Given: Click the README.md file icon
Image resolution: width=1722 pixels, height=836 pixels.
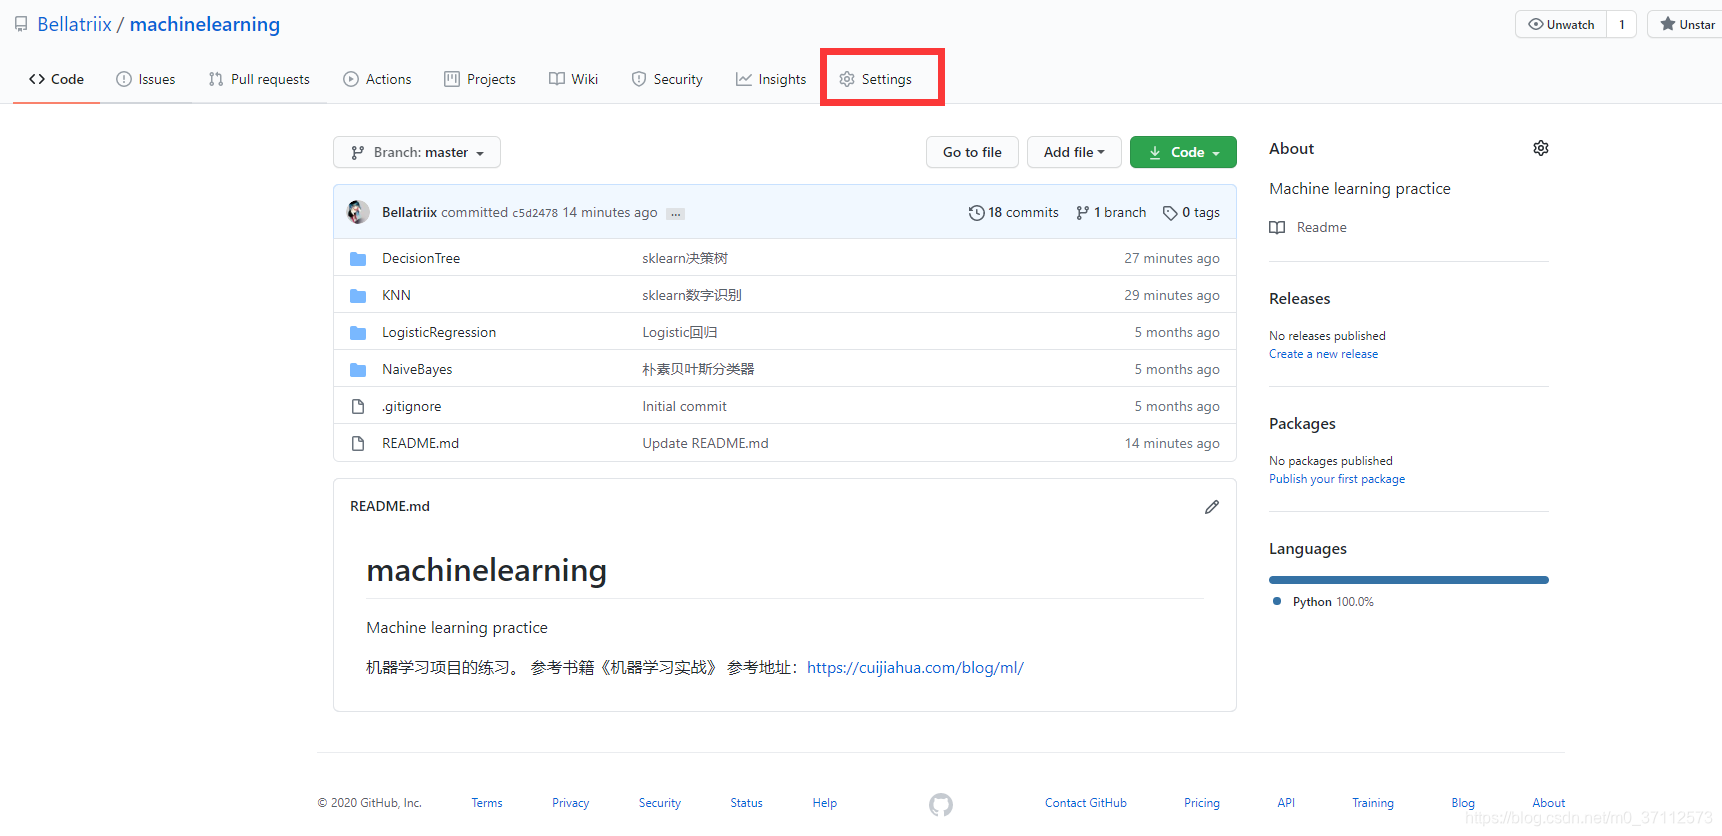Looking at the screenshot, I should 358,443.
